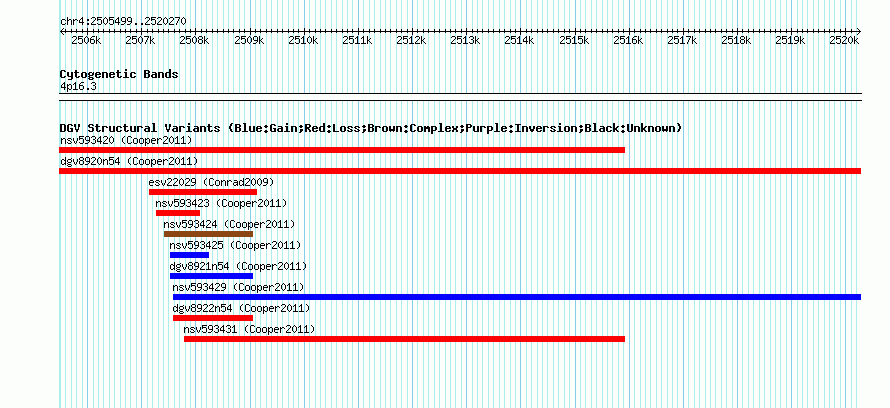The height and width of the screenshot is (408, 890).
Task: Click the 2514k ruler position
Action: pyautogui.click(x=520, y=40)
